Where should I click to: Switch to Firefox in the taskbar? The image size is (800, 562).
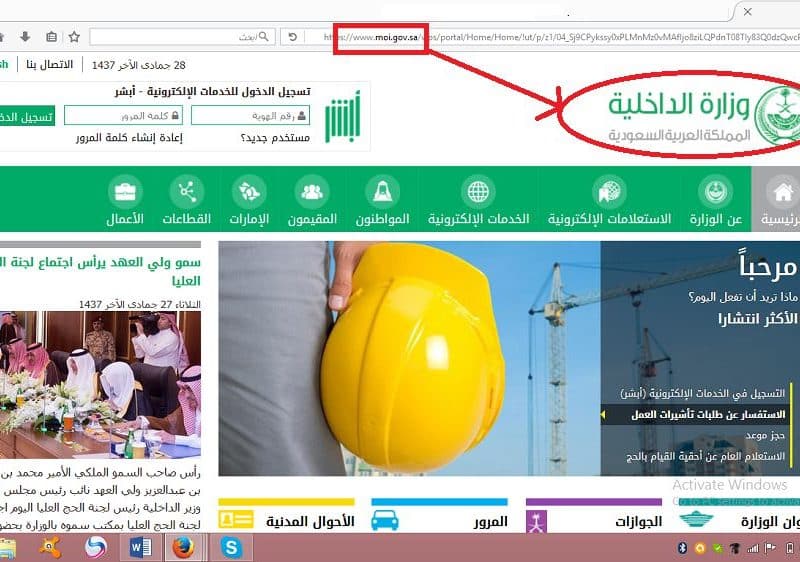(183, 548)
